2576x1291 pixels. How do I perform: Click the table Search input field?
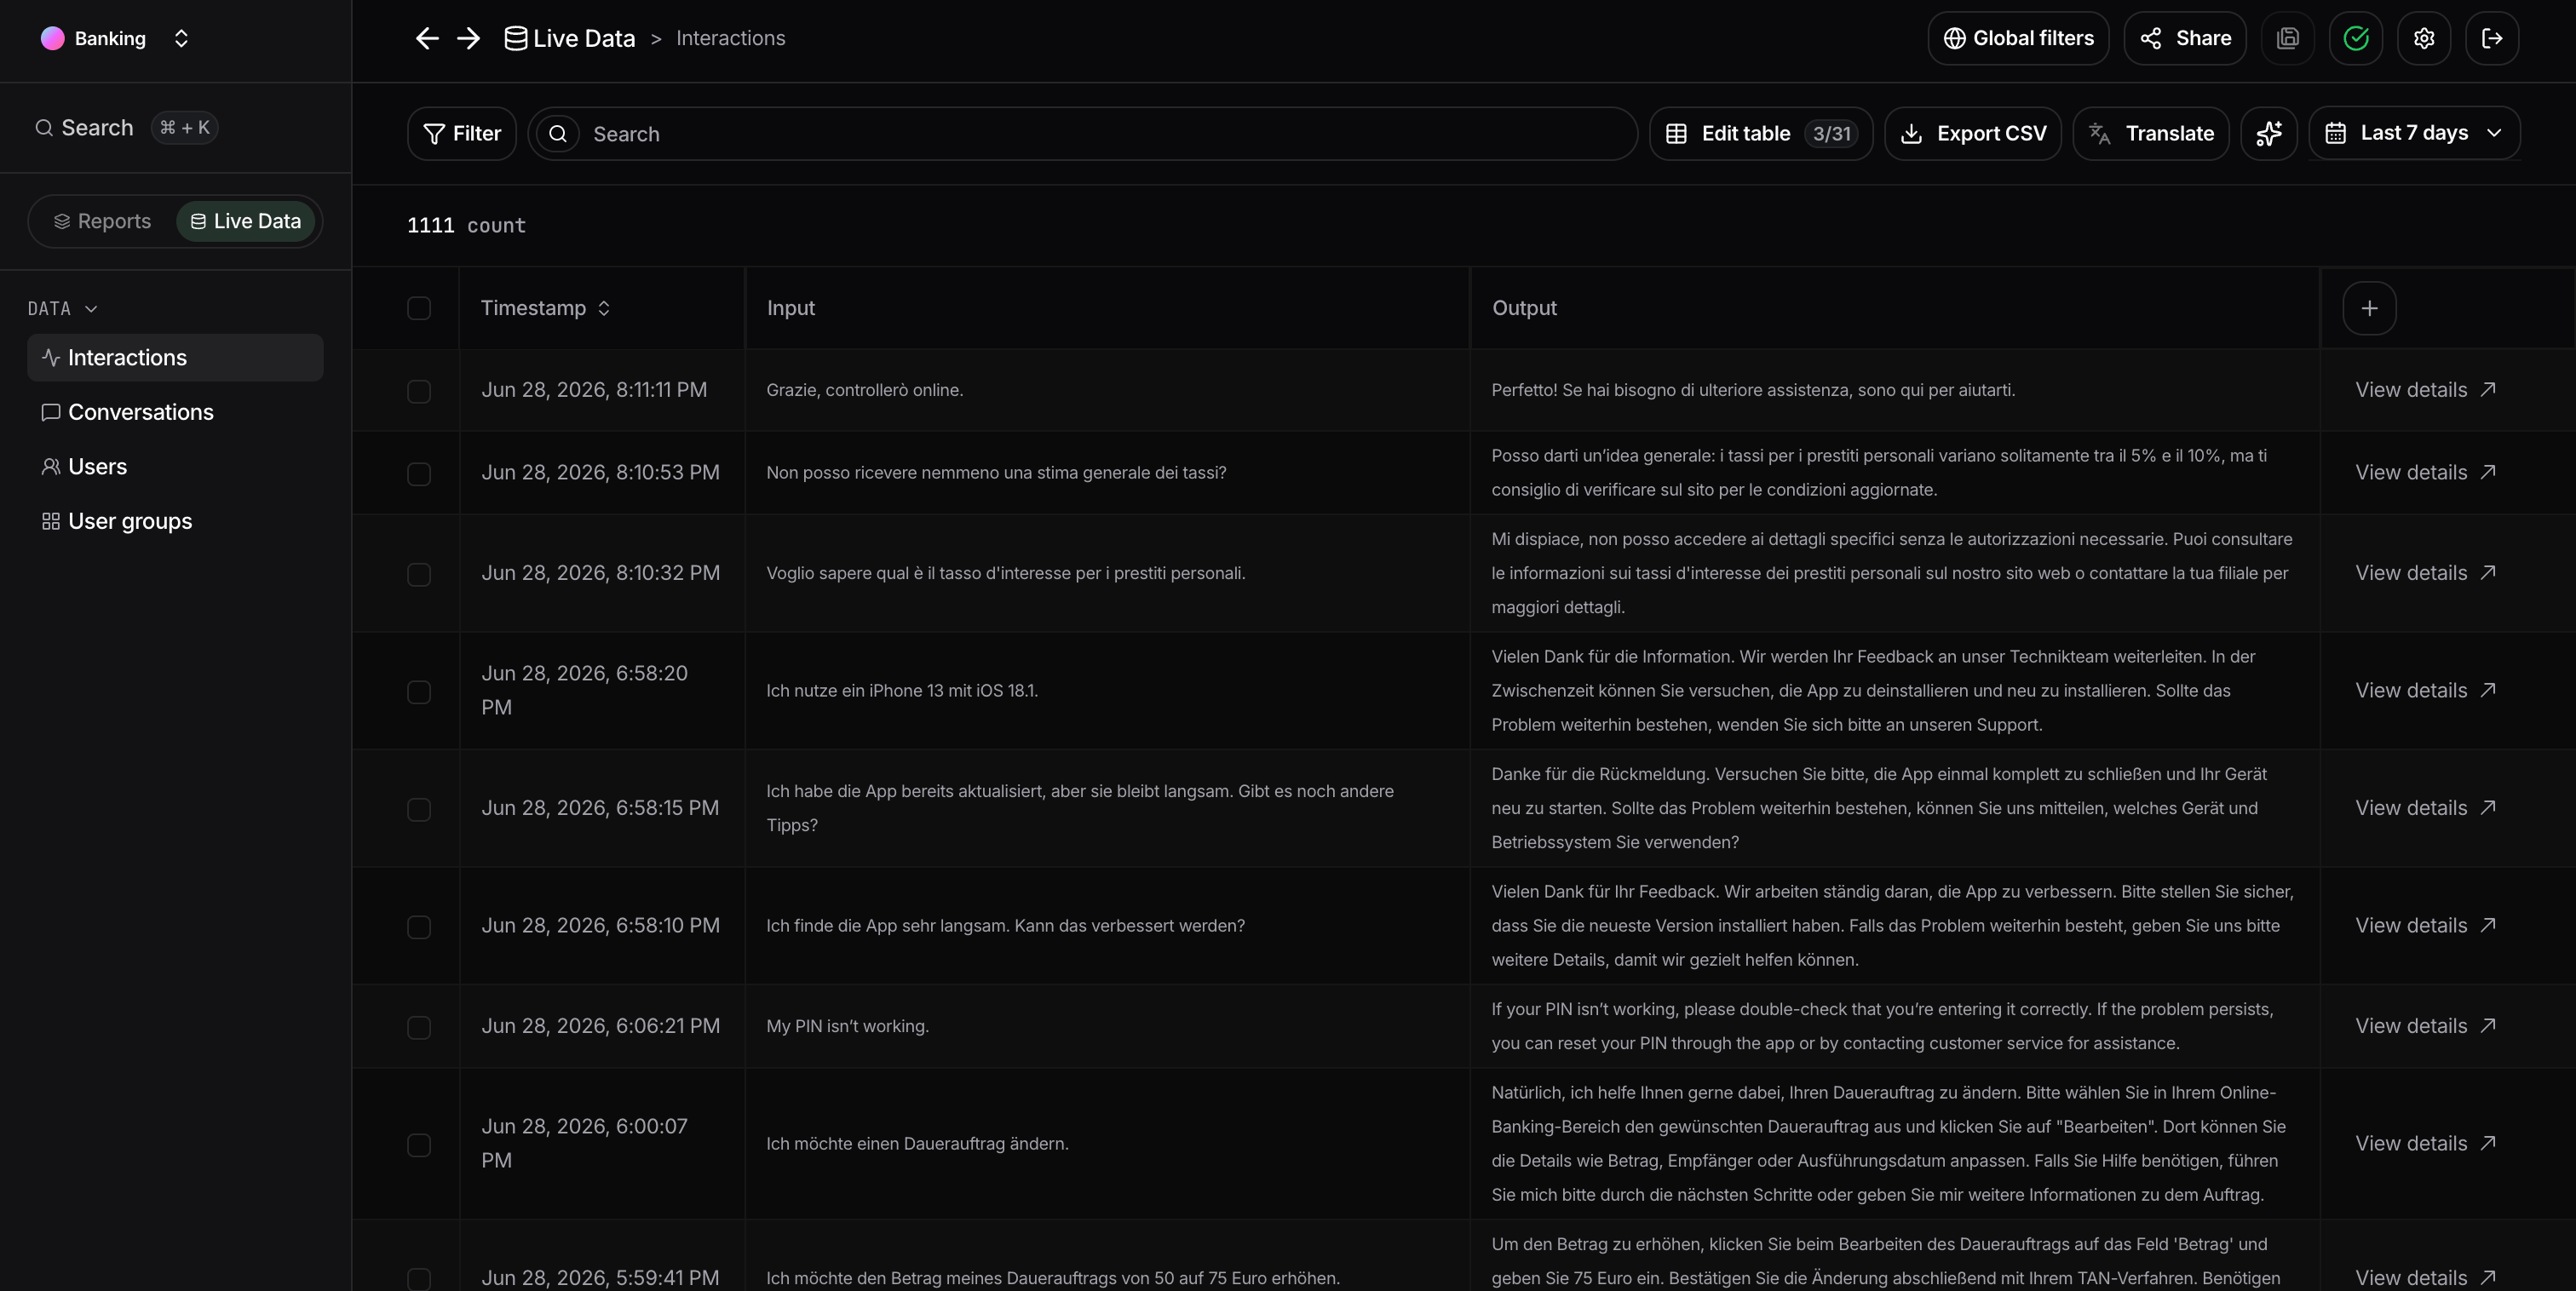point(1083,133)
